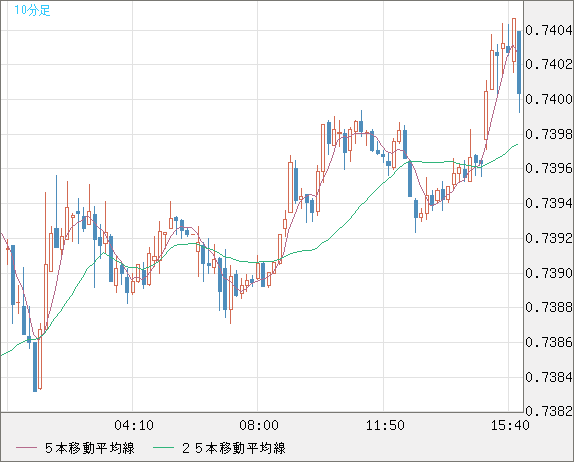Click the 08:00 time axis label
Screen dimensions: 574x462
coord(259,425)
